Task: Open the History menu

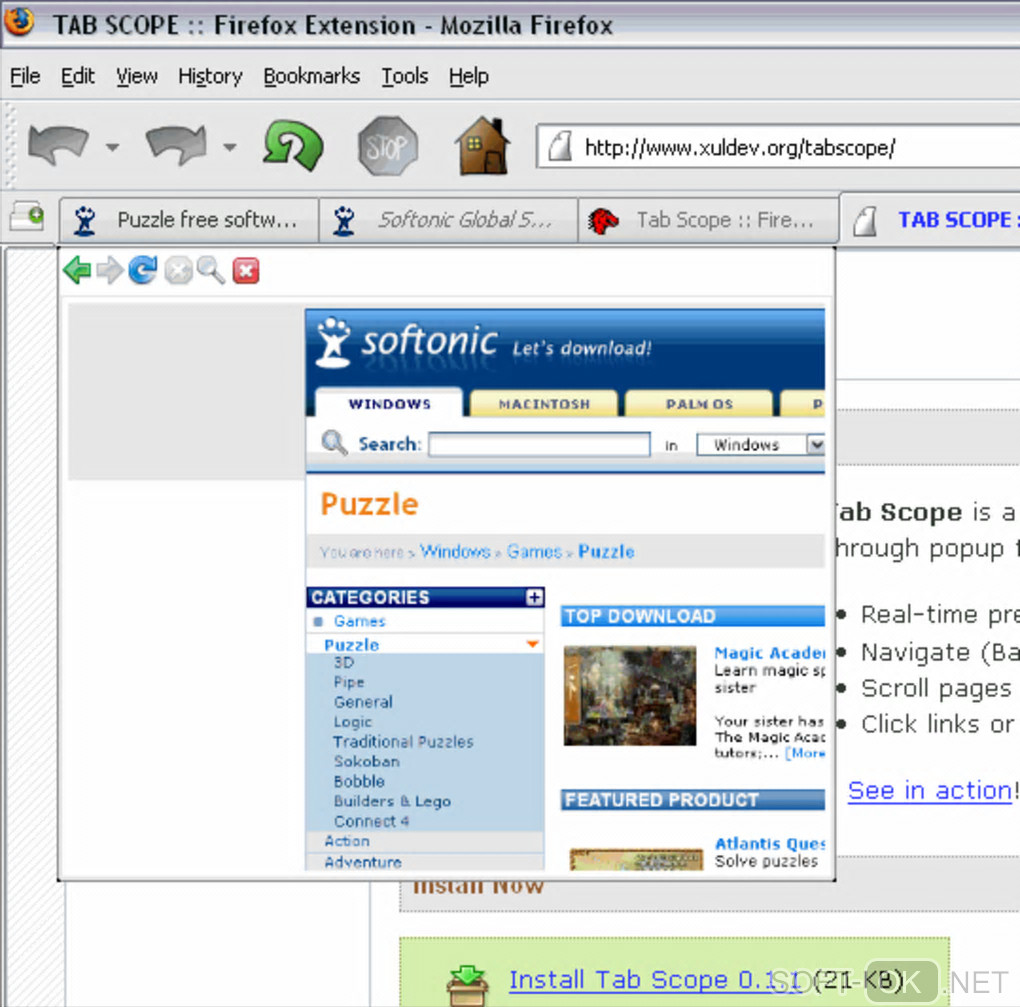Action: [210, 76]
